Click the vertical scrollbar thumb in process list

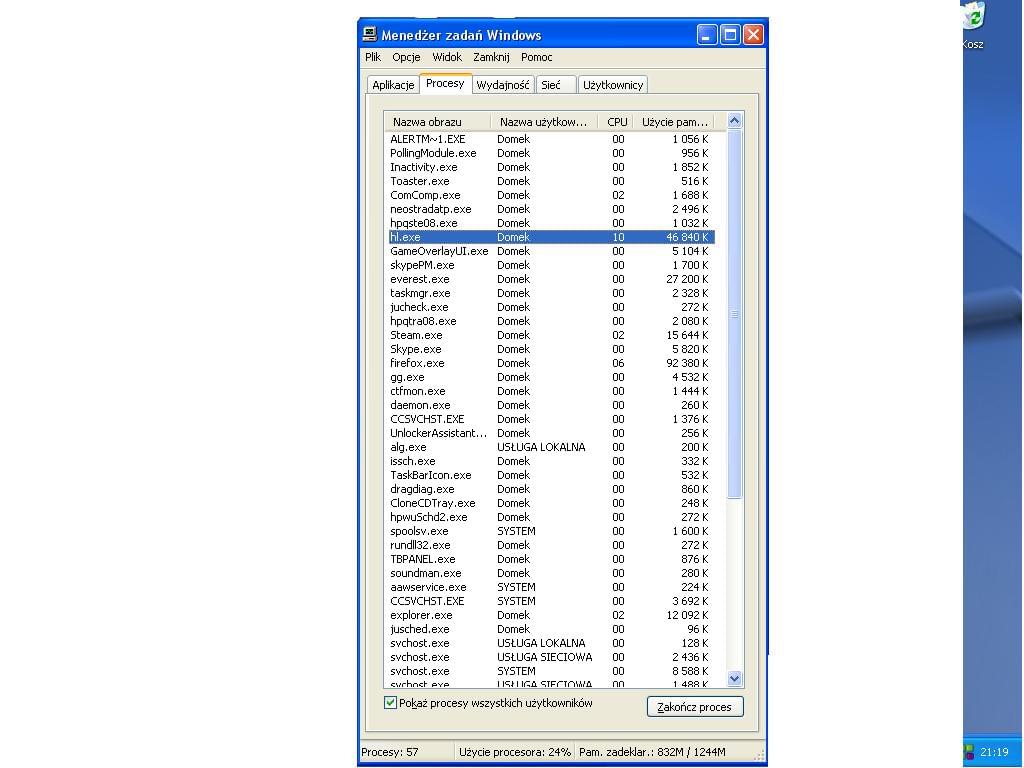click(x=734, y=313)
